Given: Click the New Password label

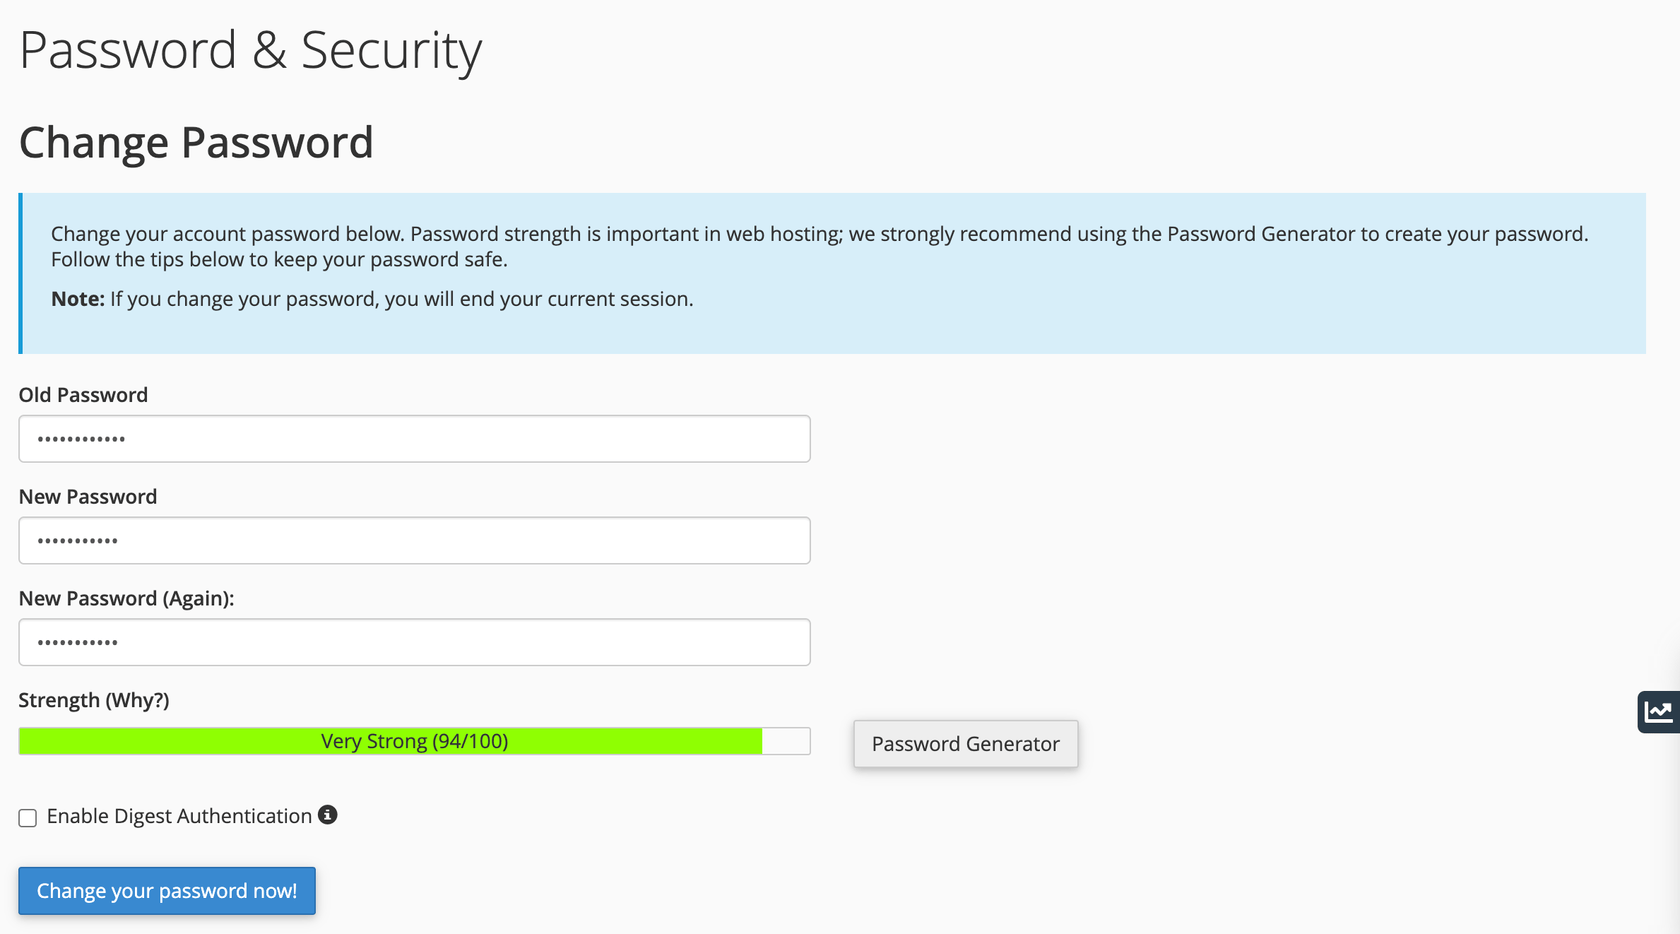Looking at the screenshot, I should (x=88, y=497).
